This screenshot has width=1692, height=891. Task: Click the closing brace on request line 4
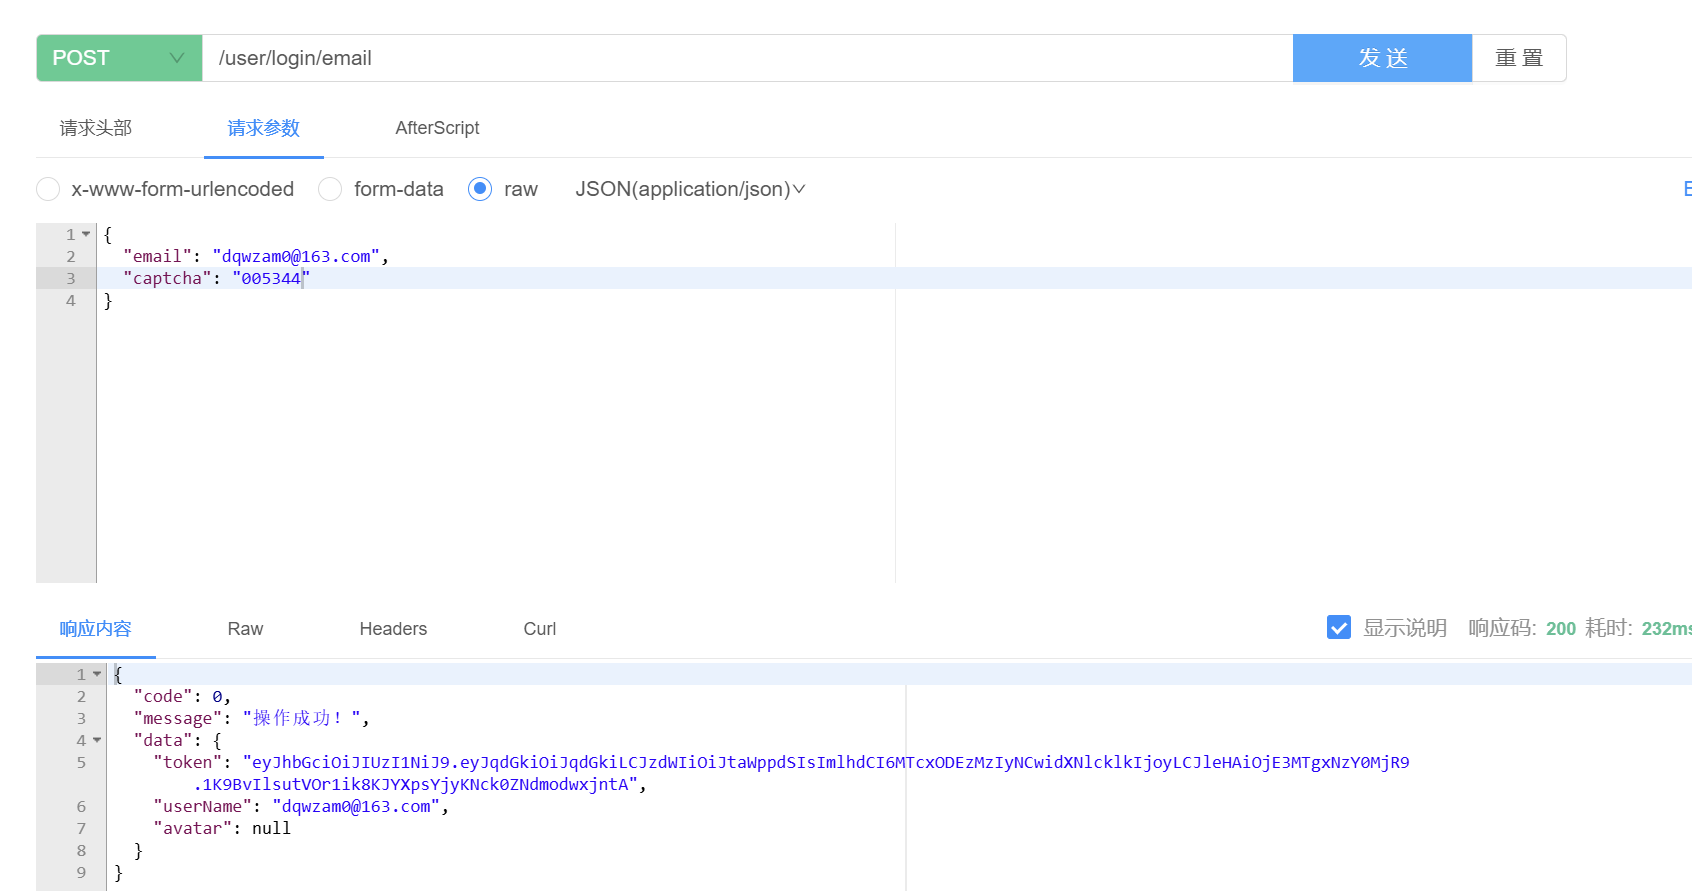tap(108, 300)
